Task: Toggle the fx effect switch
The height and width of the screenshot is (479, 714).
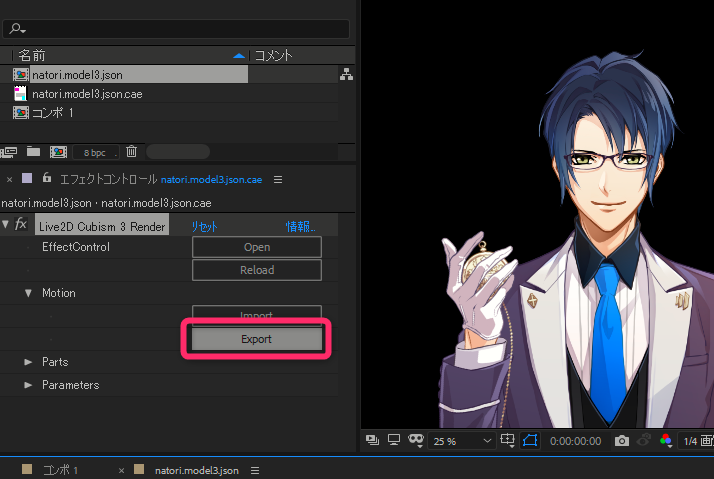Action: coord(21,224)
